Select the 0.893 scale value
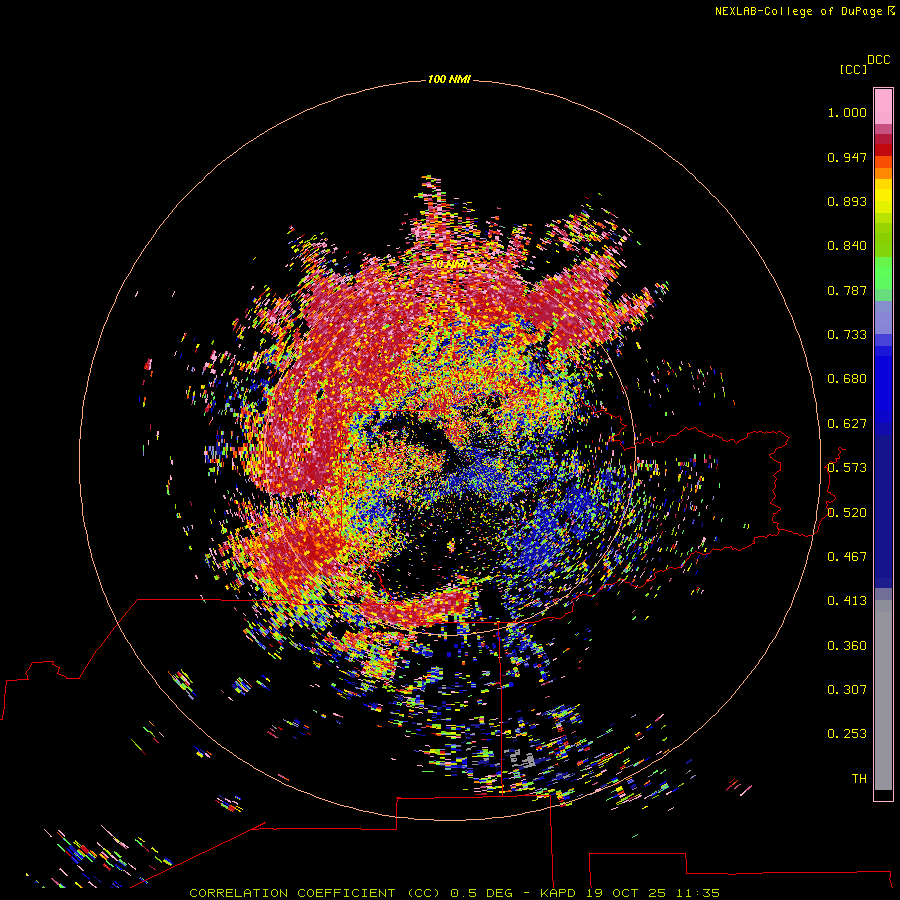 847,201
